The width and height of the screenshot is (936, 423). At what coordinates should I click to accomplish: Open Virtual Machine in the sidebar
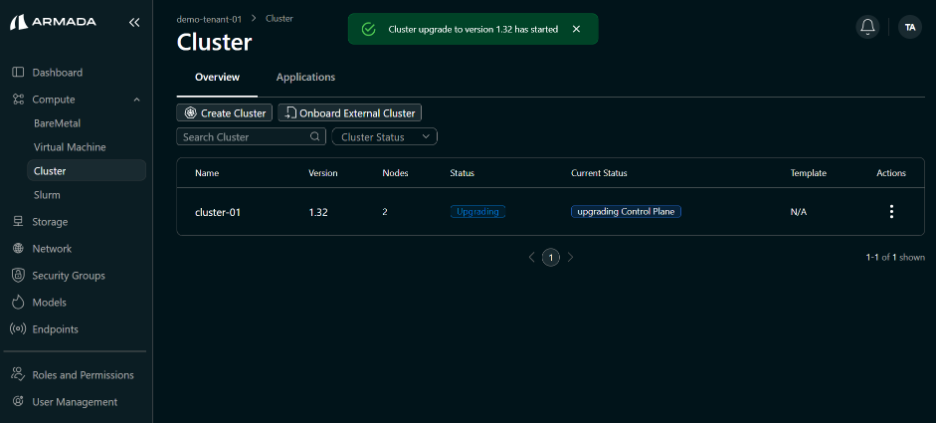[x=70, y=147]
